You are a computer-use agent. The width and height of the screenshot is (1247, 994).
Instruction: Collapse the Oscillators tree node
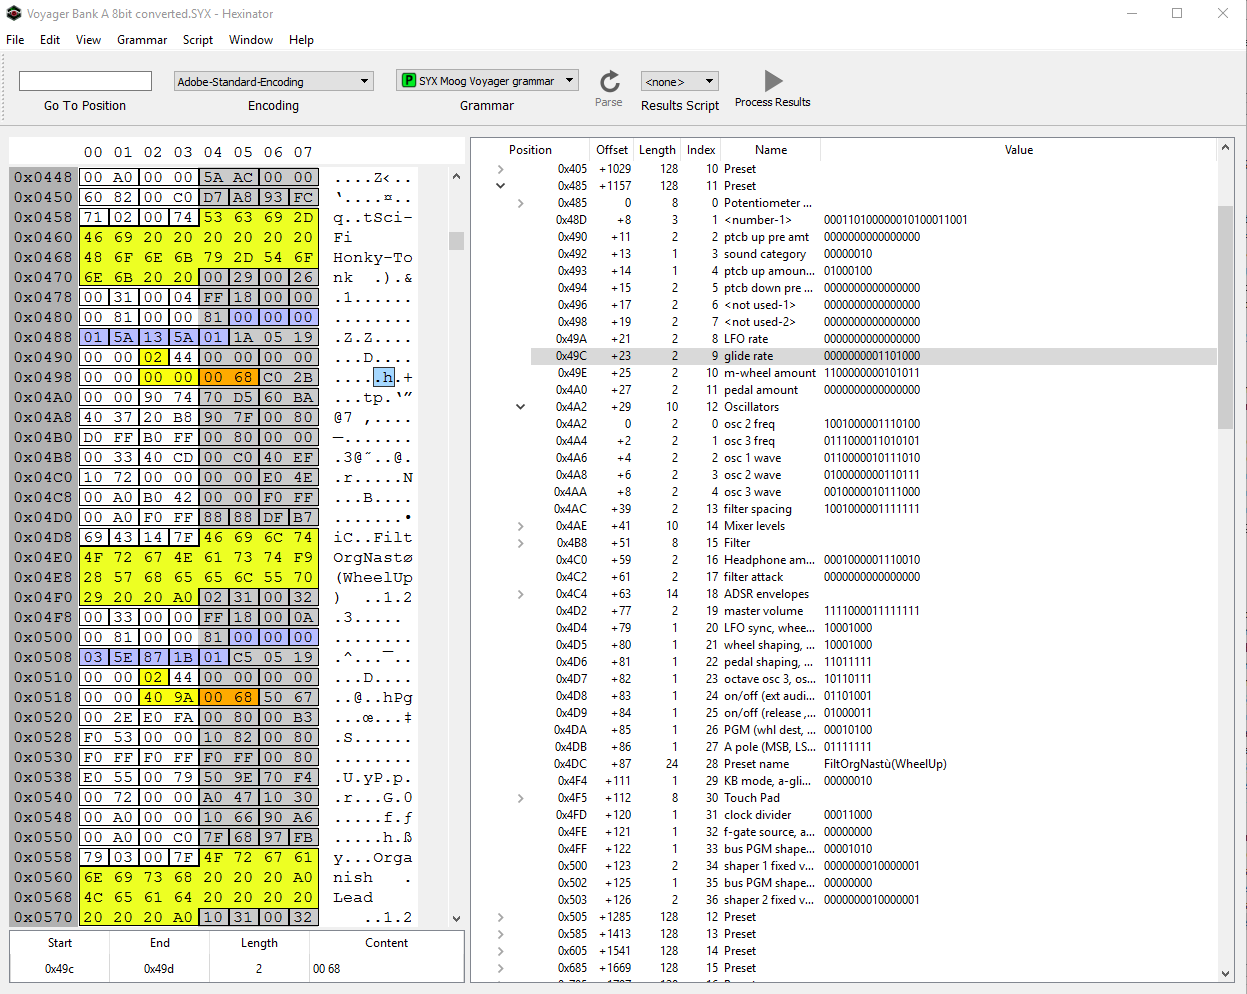(x=520, y=407)
